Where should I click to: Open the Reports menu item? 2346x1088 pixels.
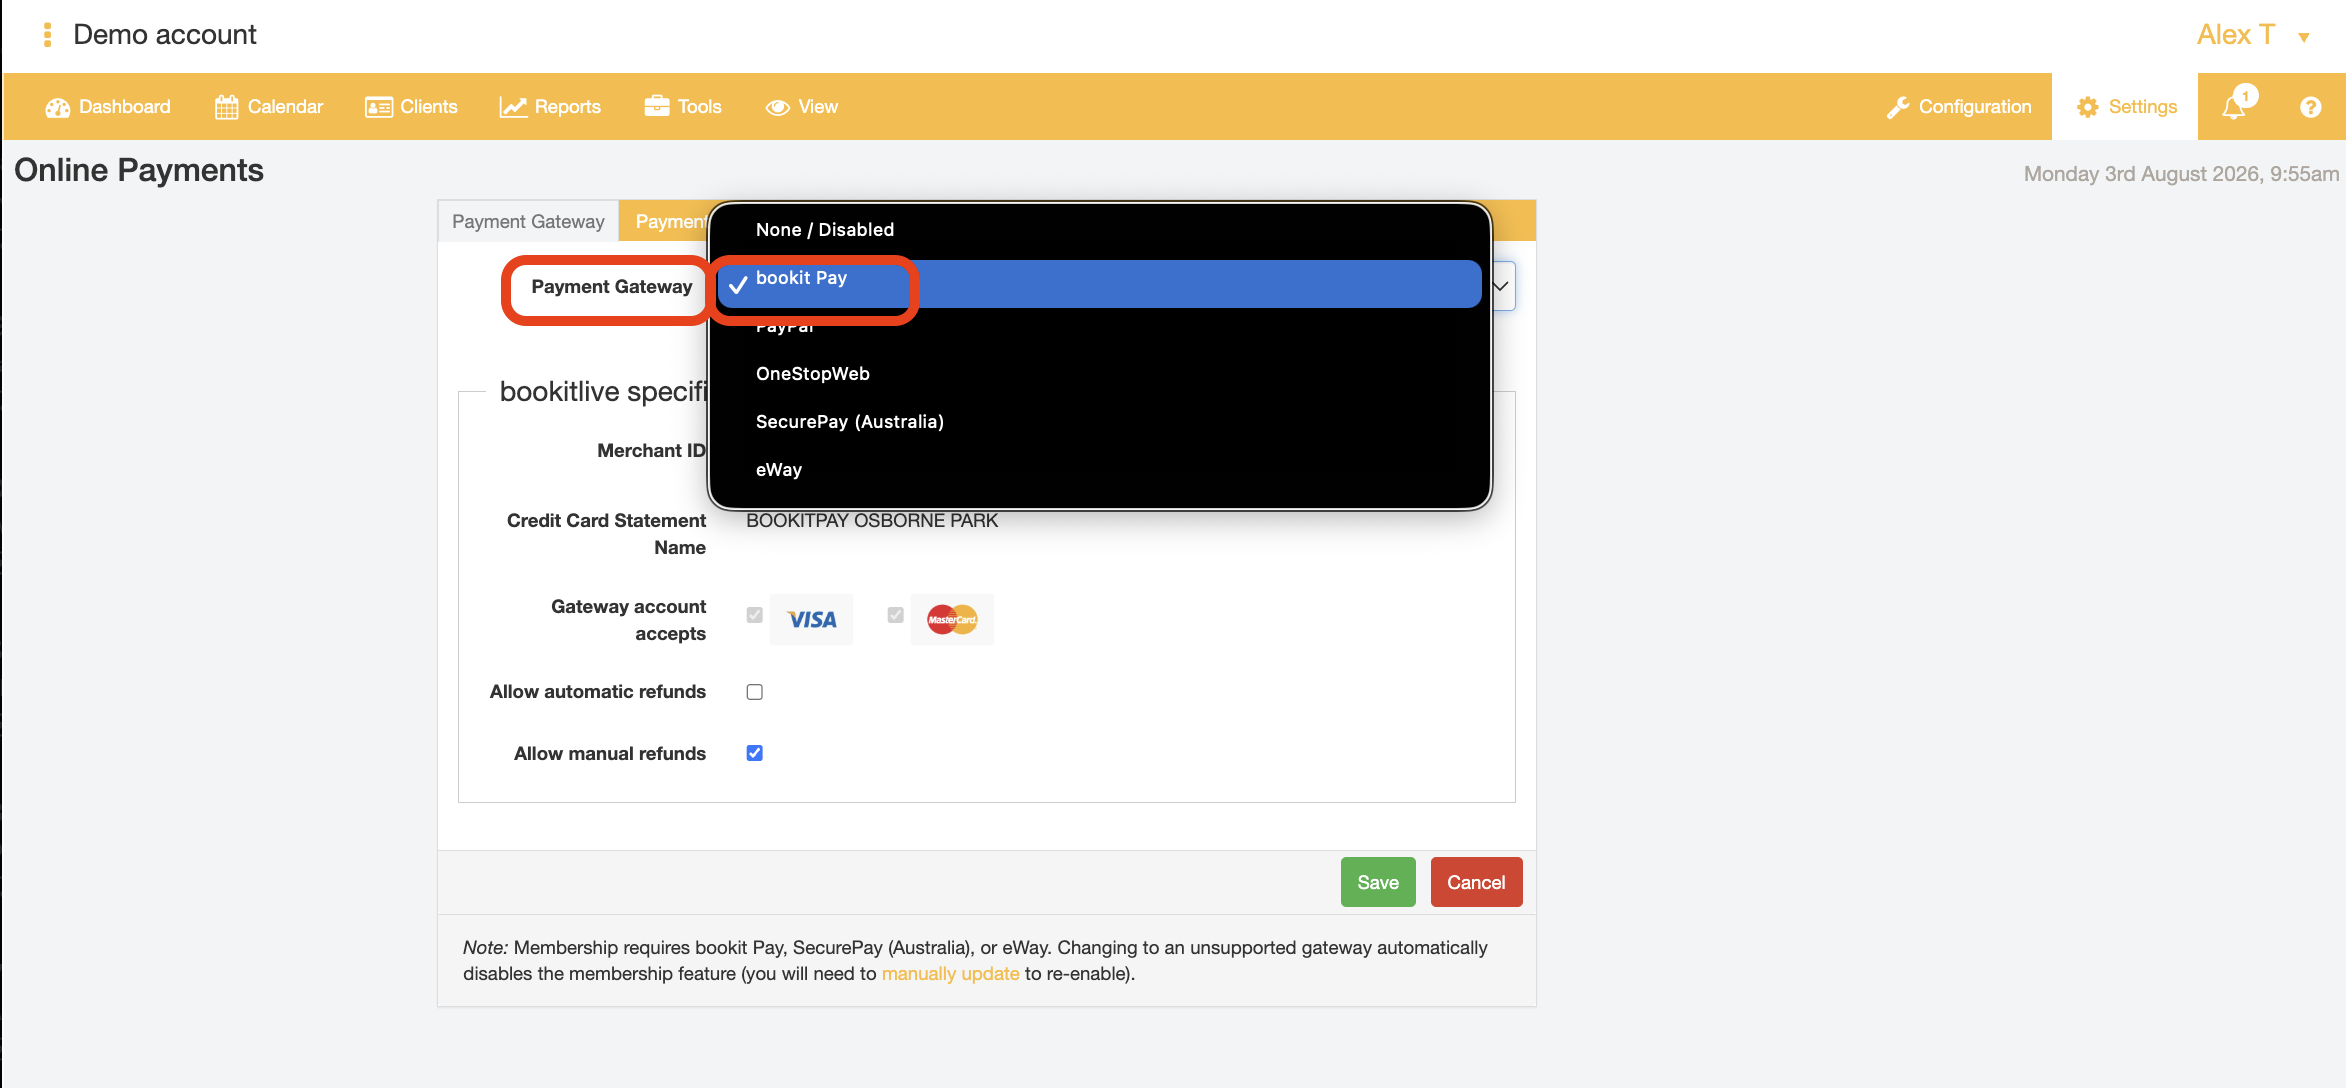[x=551, y=107]
